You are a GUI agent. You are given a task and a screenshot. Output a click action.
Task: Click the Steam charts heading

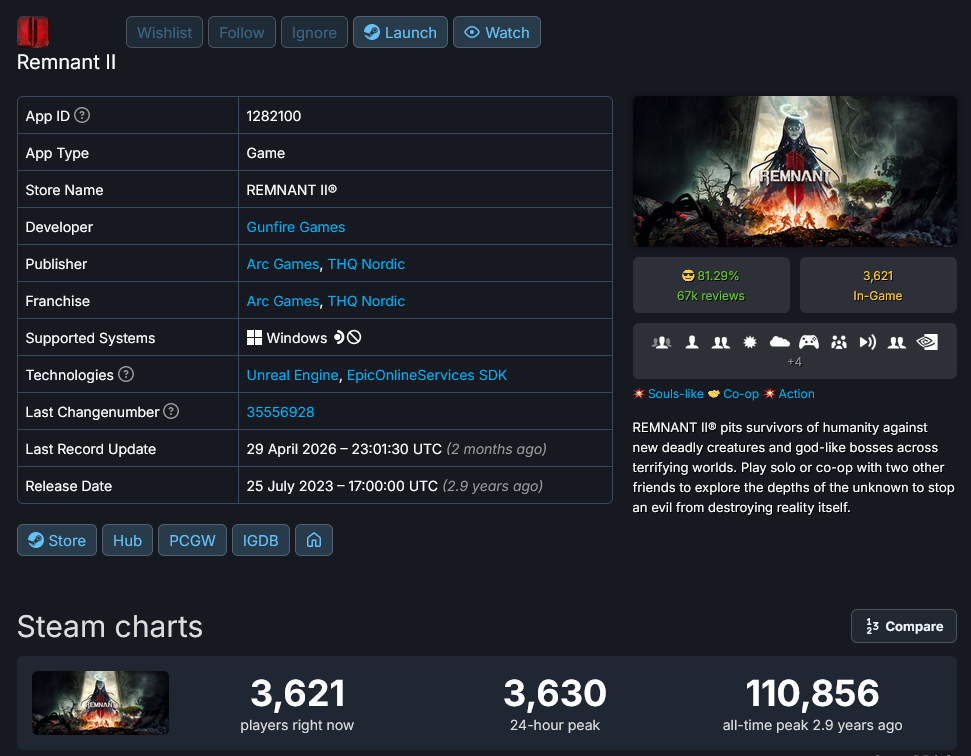110,627
